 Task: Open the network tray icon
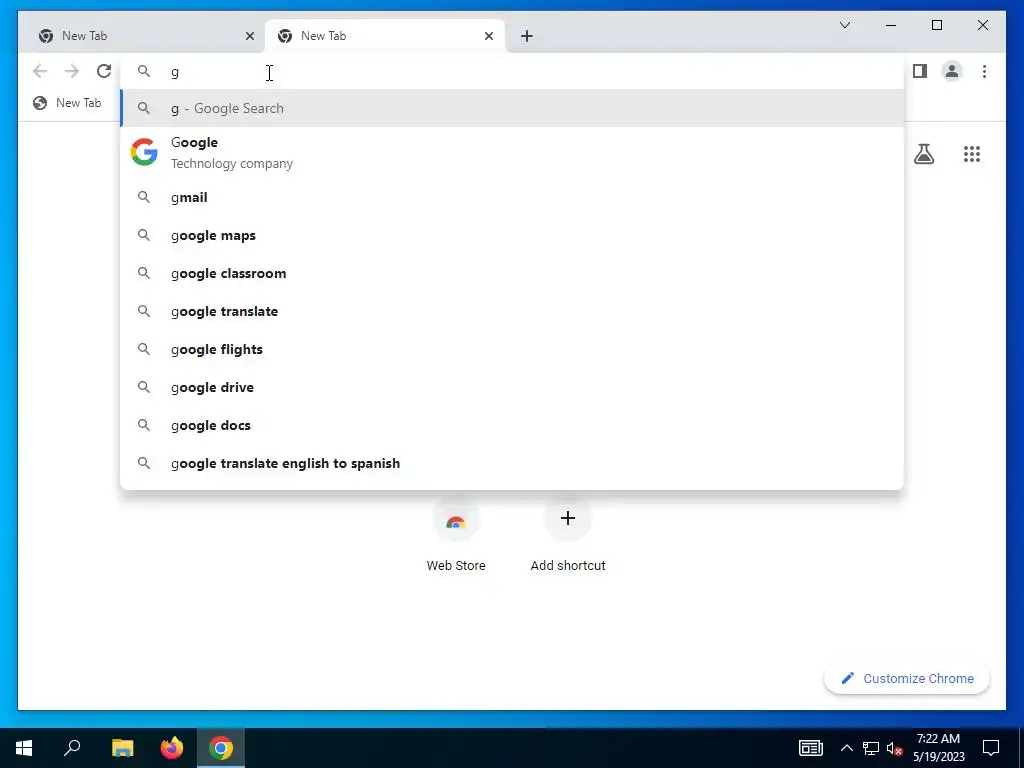(x=871, y=748)
